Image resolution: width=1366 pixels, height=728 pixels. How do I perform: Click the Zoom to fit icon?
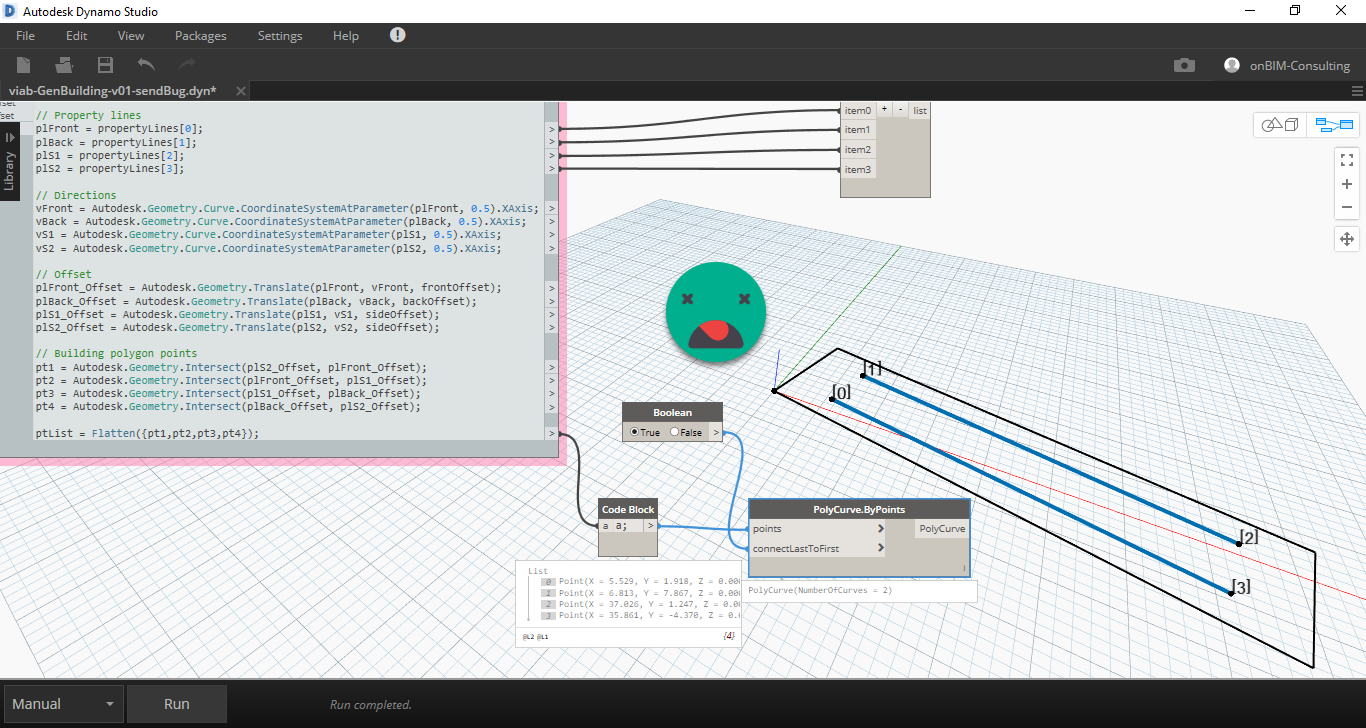(1346, 159)
